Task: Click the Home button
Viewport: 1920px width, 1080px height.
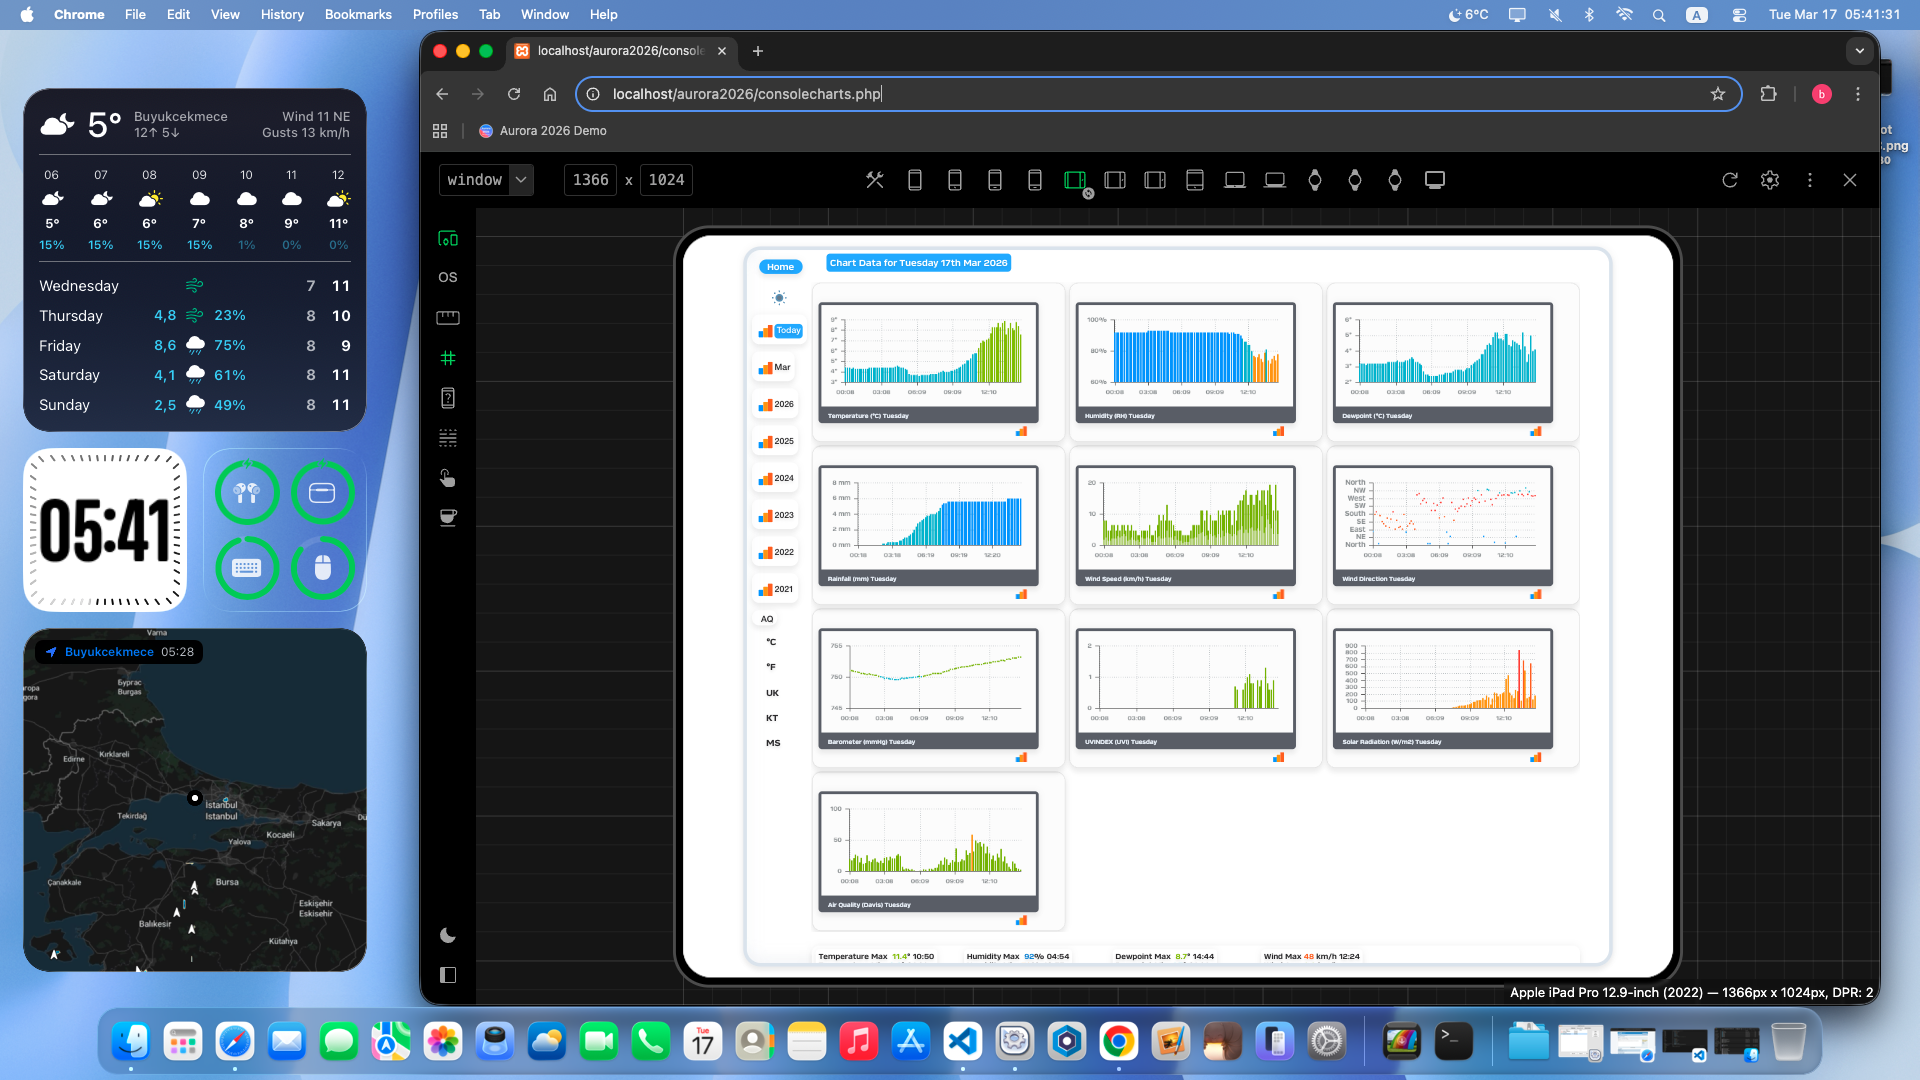Action: (x=780, y=267)
